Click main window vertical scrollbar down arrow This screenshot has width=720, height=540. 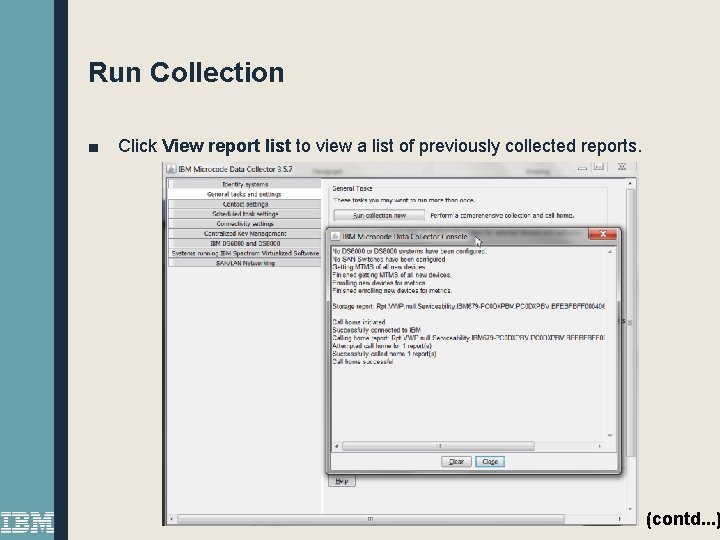click(x=630, y=509)
